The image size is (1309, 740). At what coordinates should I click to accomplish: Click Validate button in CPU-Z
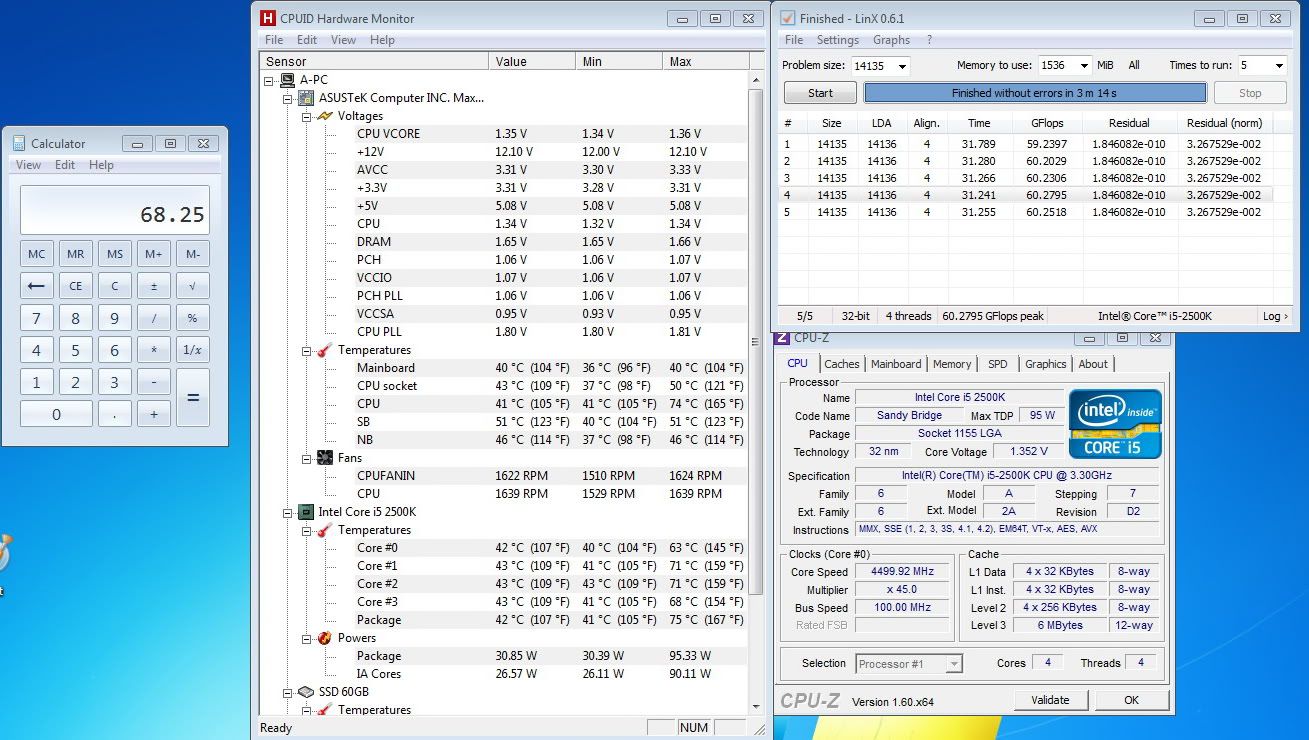(1051, 700)
